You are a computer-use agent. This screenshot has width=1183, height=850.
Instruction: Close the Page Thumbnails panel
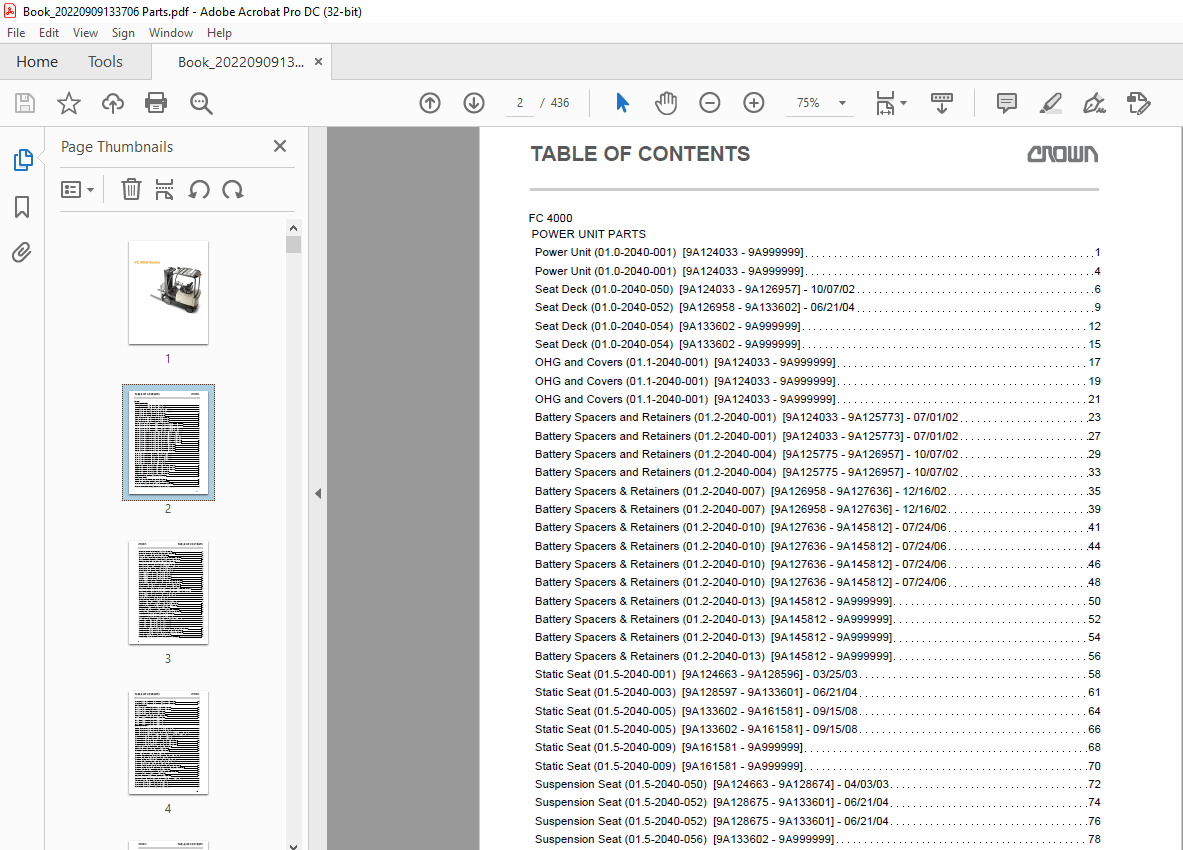(280, 146)
